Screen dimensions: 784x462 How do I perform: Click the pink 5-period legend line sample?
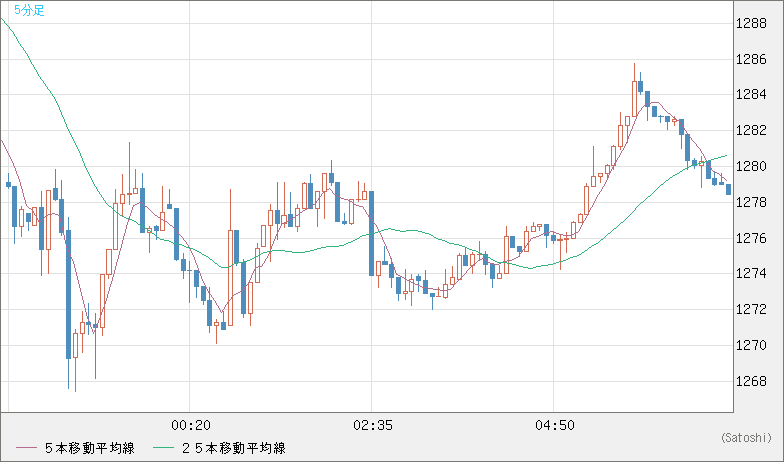pos(26,448)
